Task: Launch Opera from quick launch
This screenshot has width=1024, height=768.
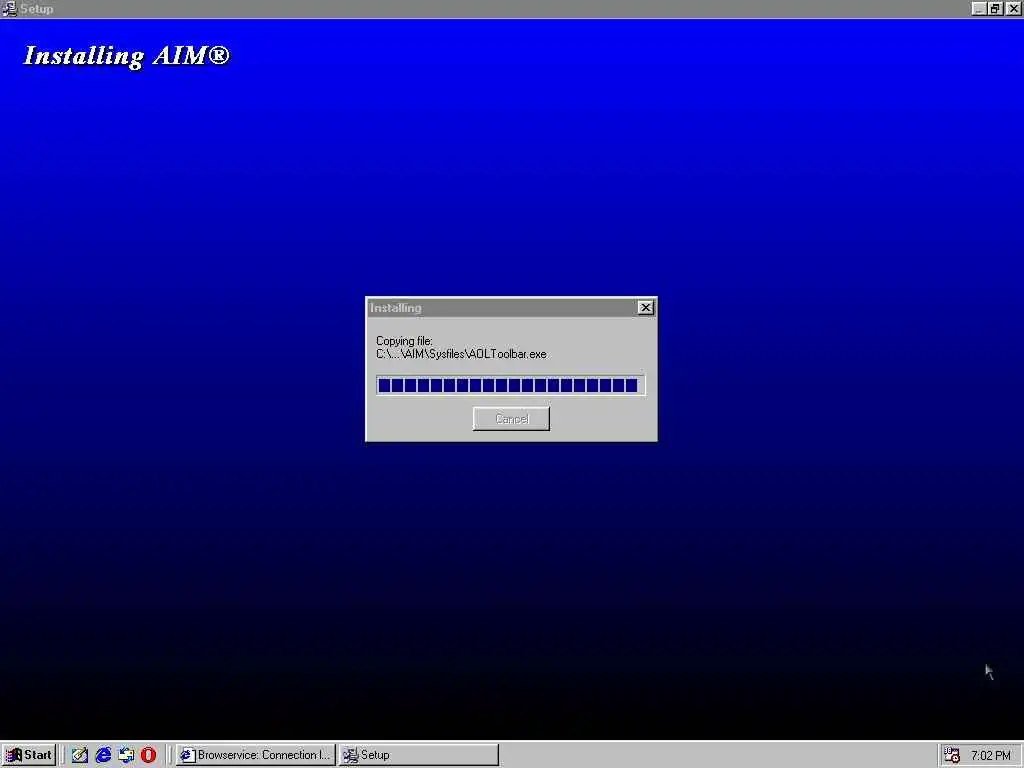Action: coord(149,755)
